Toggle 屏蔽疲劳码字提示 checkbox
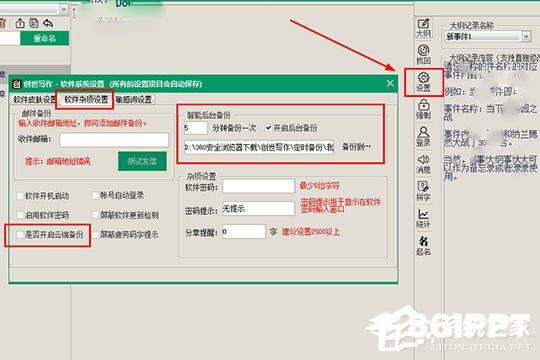 click(x=95, y=235)
